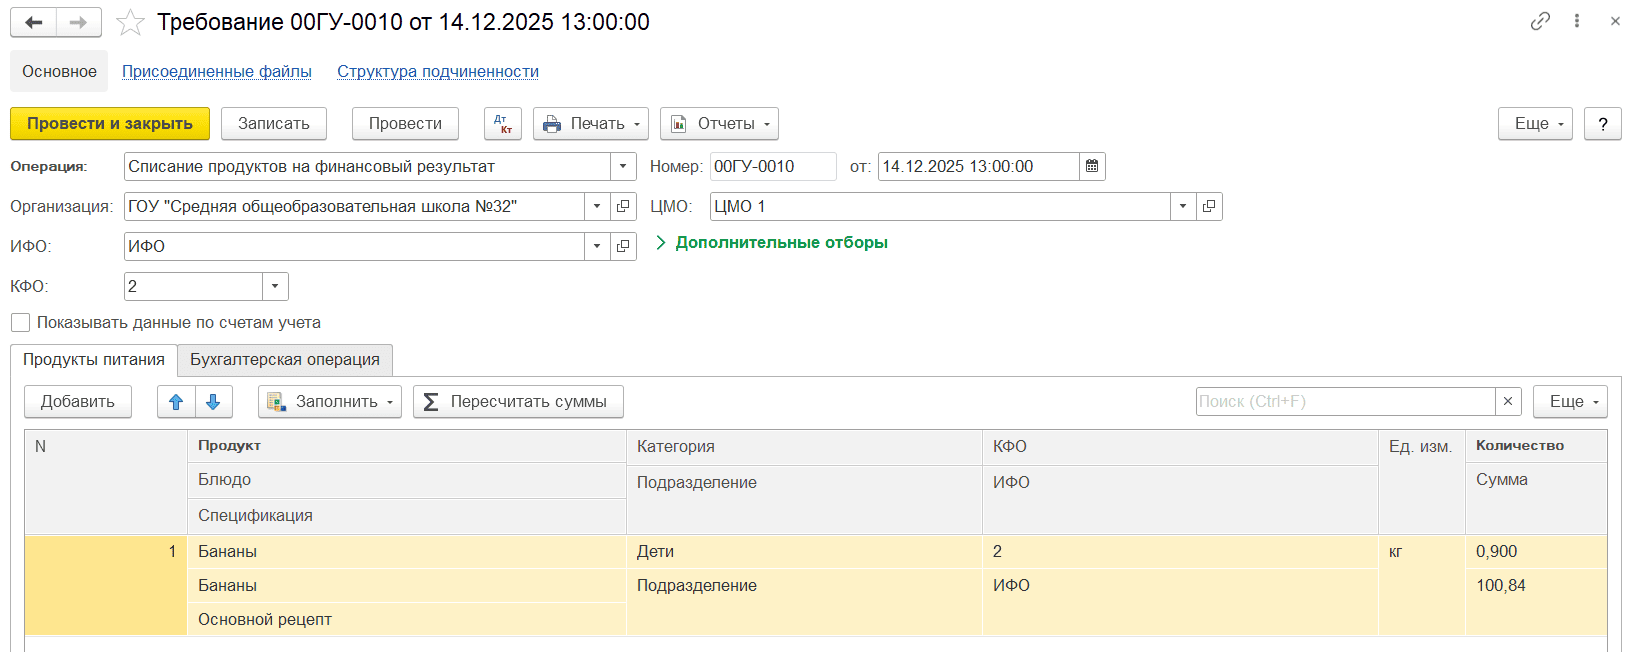Screen dimensions: 1634x652
Task: Open the calendar date picker
Action: pos(1092,167)
